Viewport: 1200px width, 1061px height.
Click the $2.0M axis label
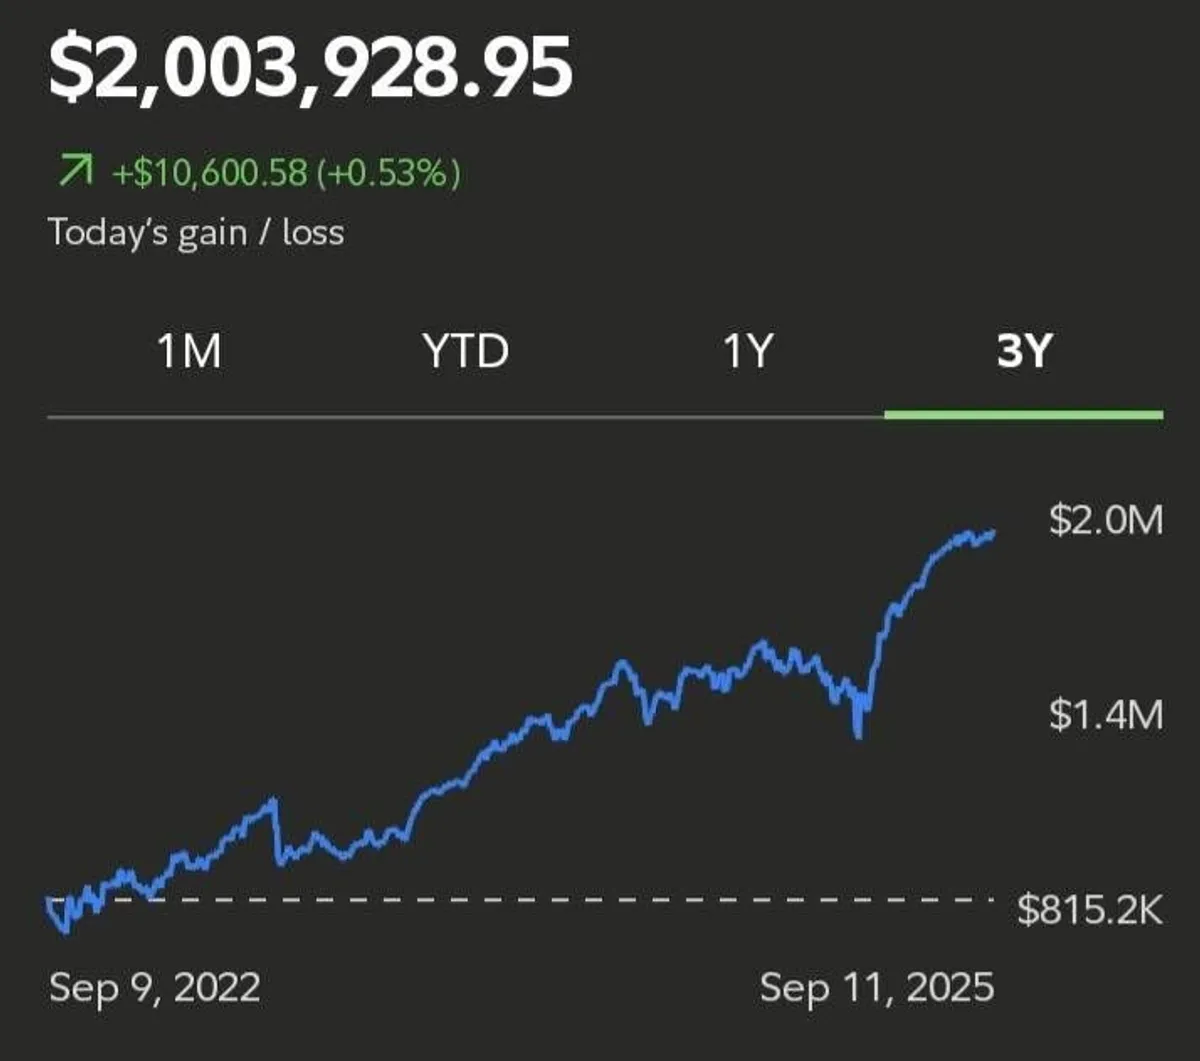tap(1106, 522)
